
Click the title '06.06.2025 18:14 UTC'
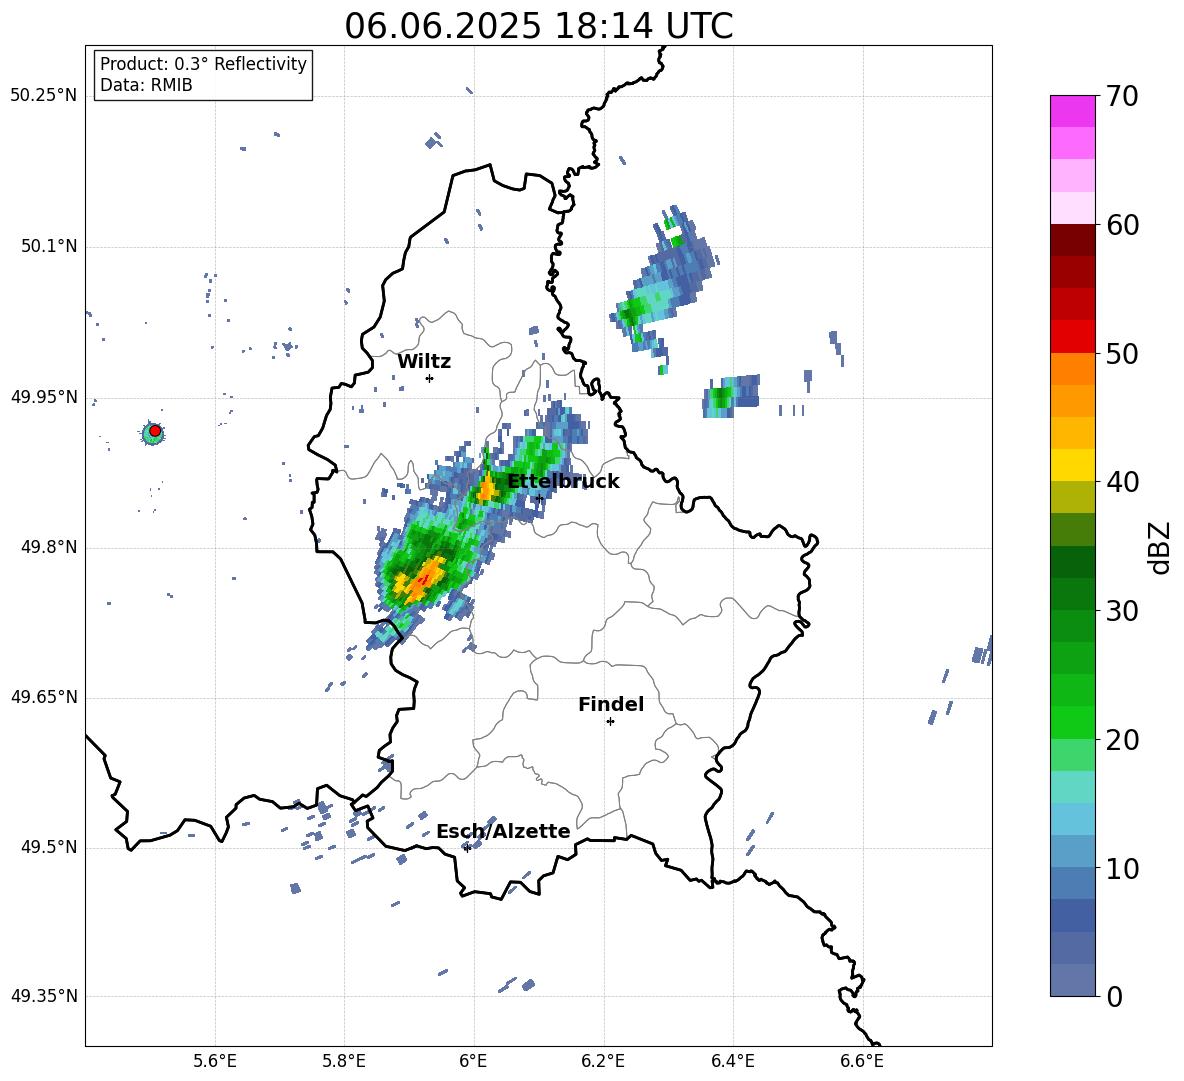538,26
